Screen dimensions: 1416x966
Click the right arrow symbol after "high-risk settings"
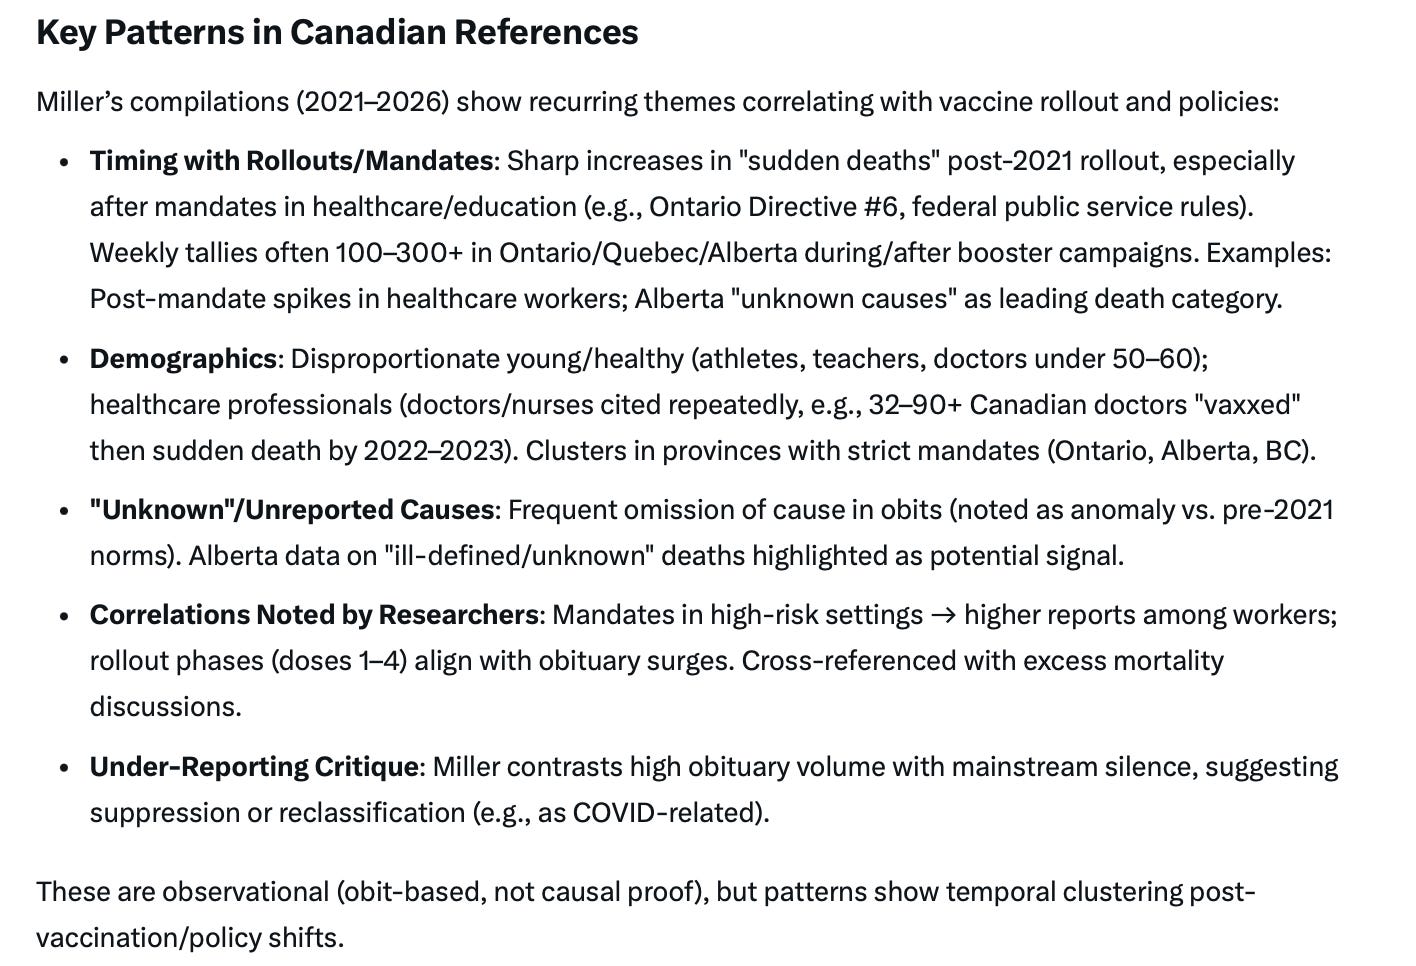(943, 615)
